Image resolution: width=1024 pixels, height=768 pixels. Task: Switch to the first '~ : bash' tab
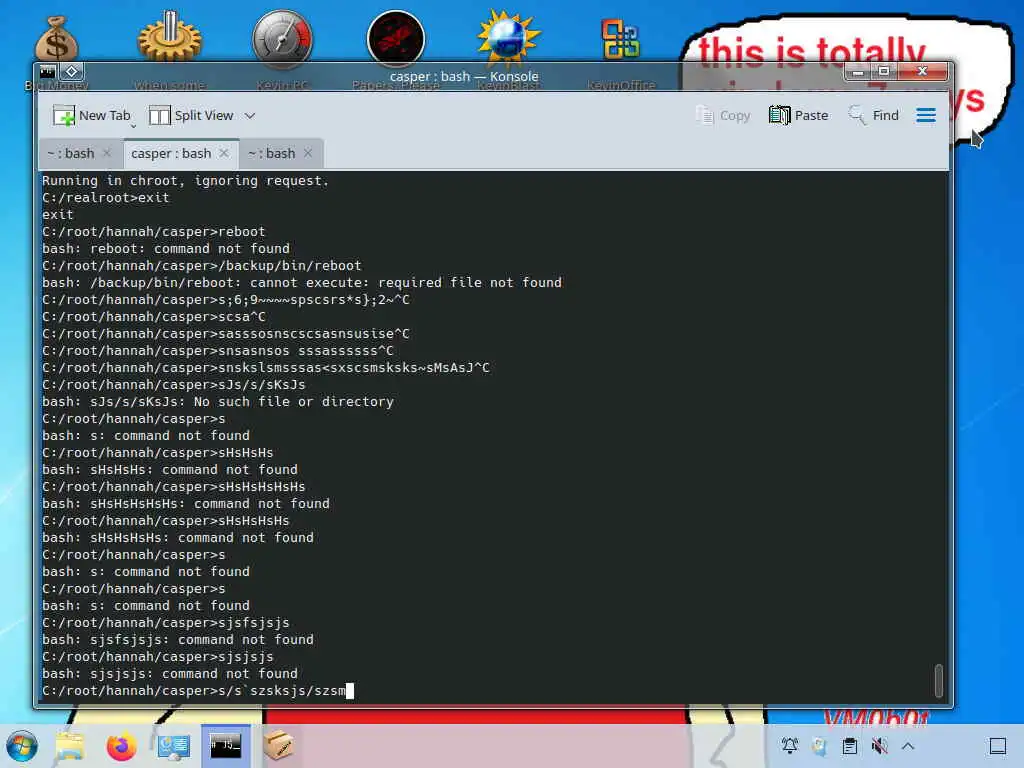coord(71,153)
